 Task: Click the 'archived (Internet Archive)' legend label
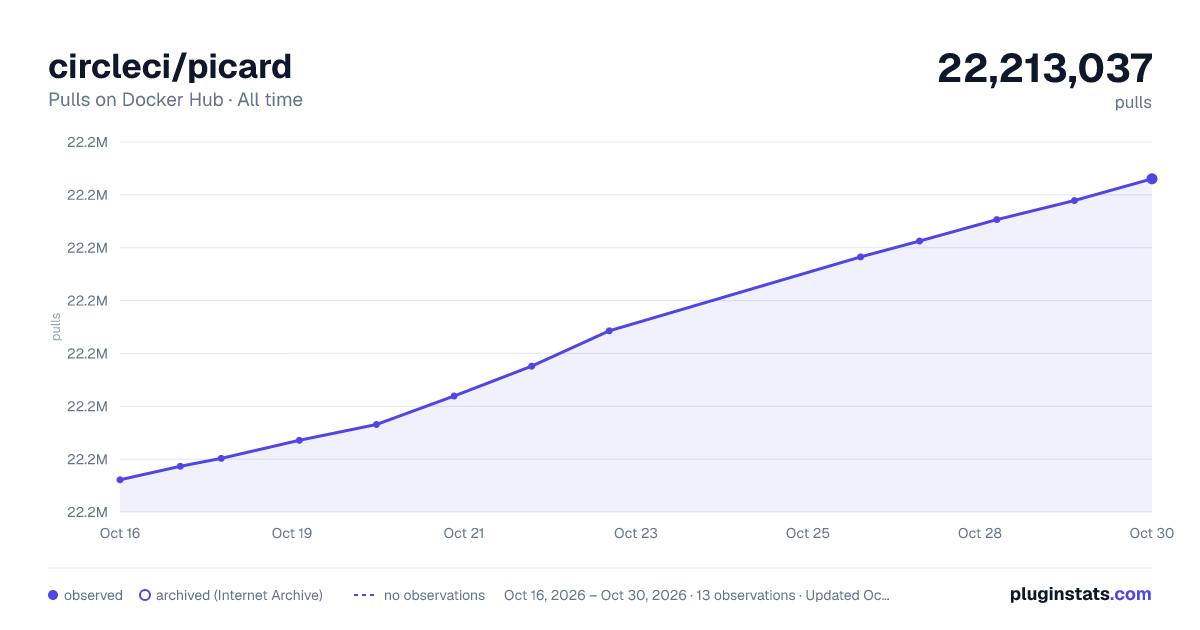click(x=239, y=595)
